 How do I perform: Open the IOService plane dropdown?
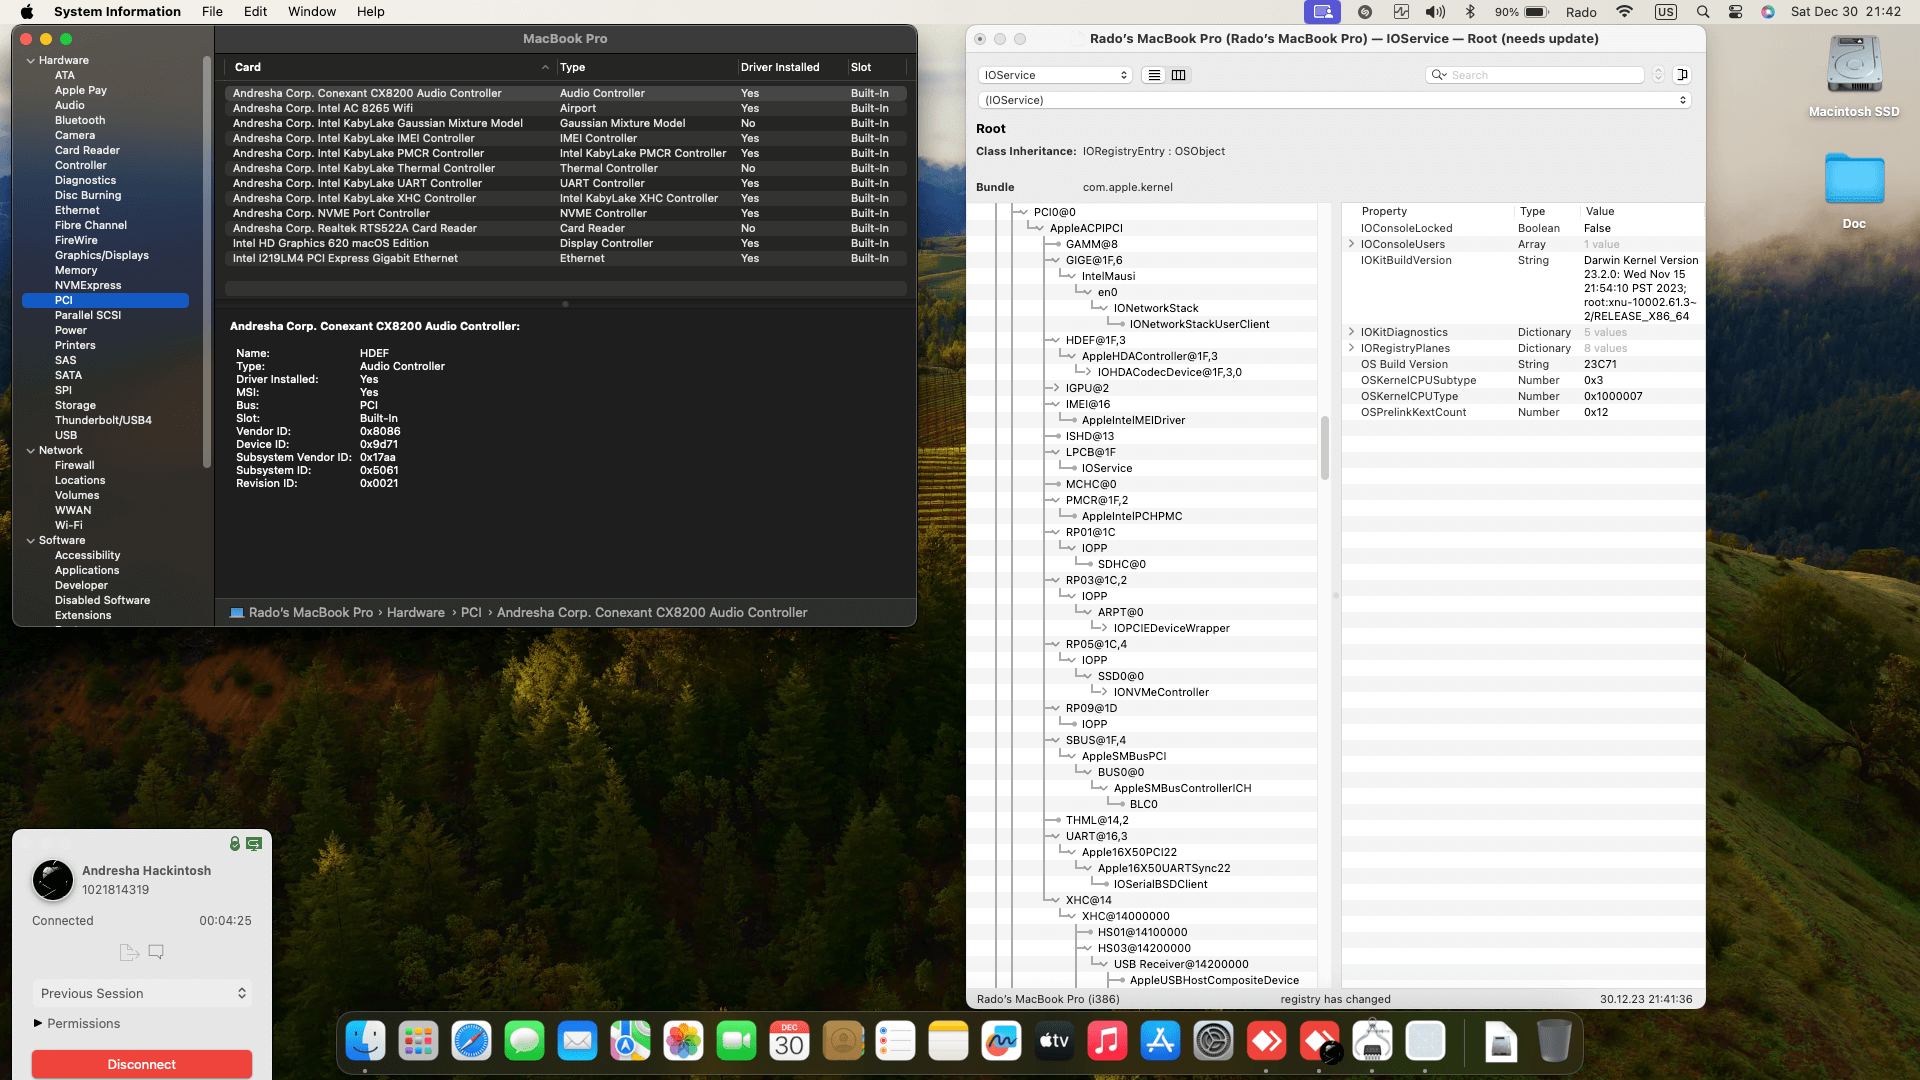[x=1055, y=75]
